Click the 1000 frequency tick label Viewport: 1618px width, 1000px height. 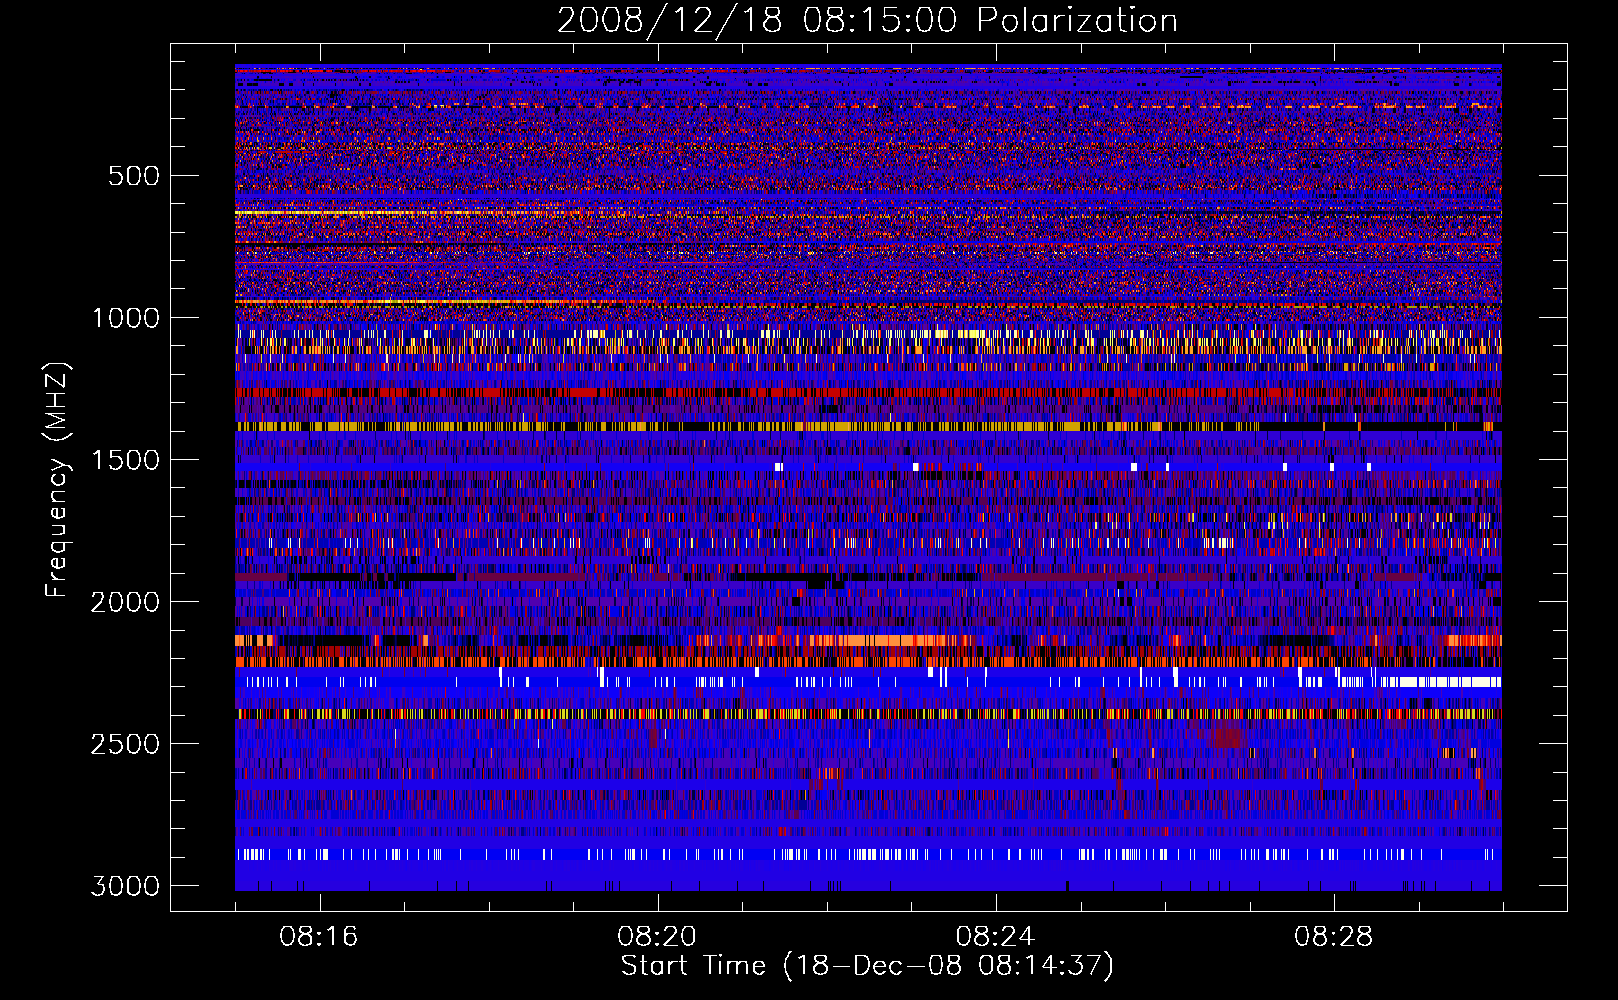[x=125, y=318]
